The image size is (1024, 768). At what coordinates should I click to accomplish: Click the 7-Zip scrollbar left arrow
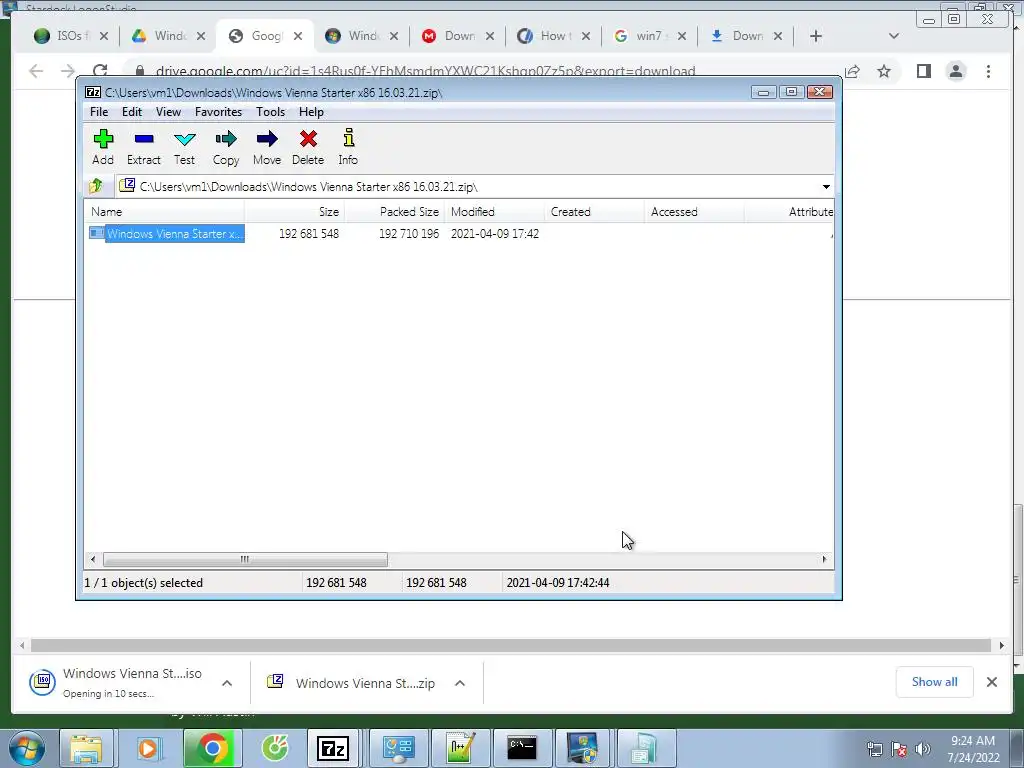pos(93,560)
